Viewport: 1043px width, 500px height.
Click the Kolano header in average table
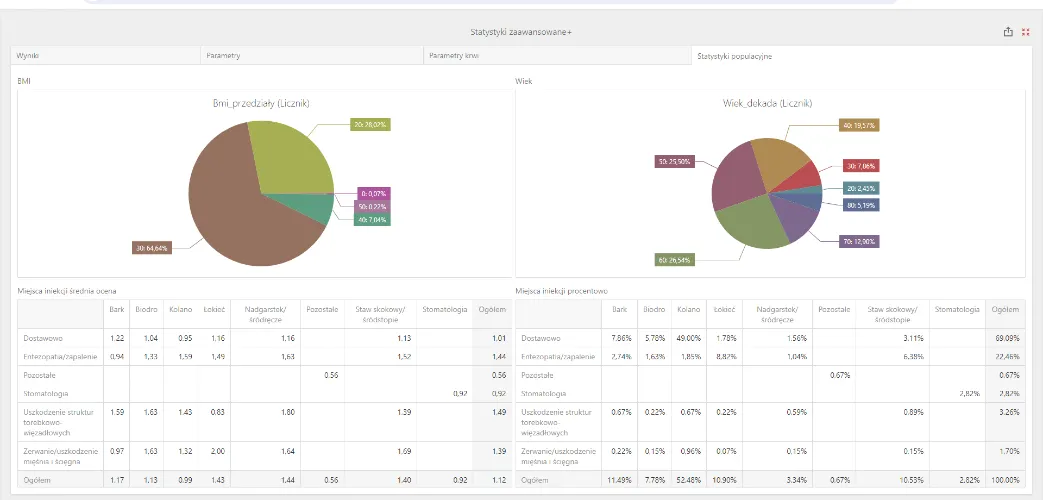180,309
